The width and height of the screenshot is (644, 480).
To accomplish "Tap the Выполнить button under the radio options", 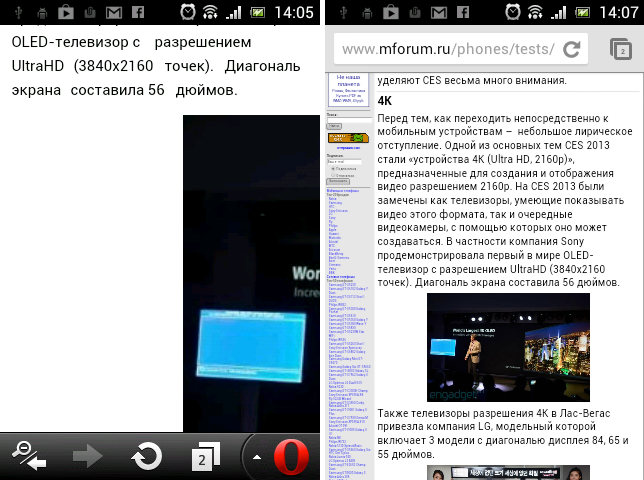I will pos(338,181).
